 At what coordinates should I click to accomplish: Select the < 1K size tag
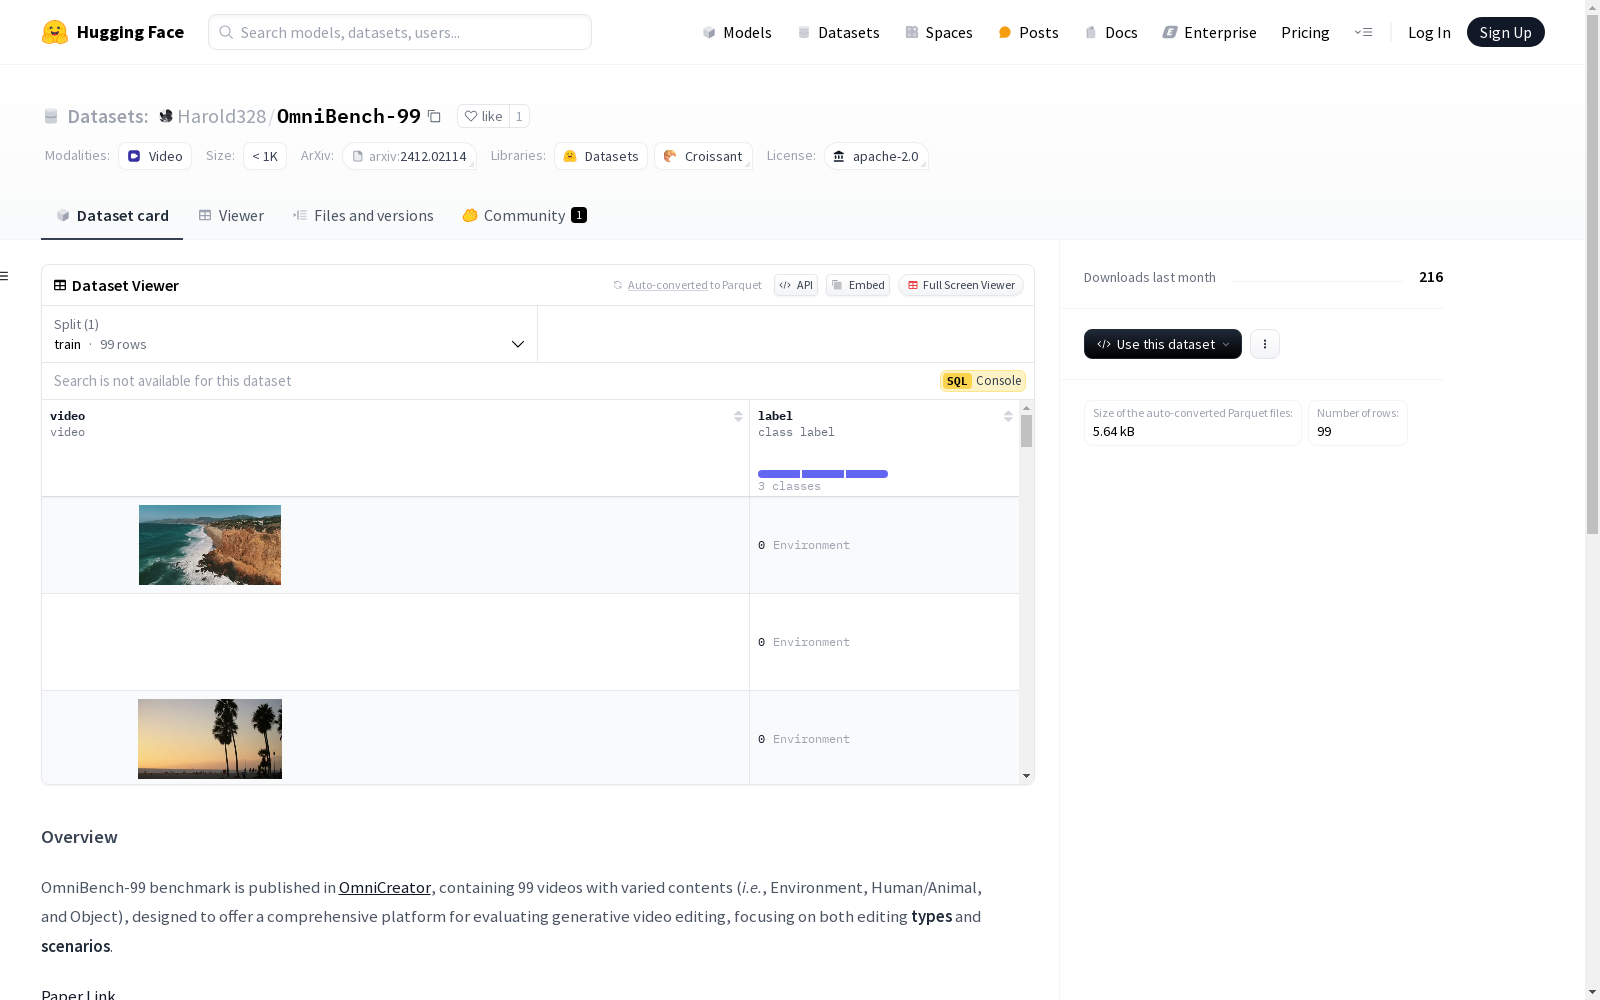click(265, 156)
